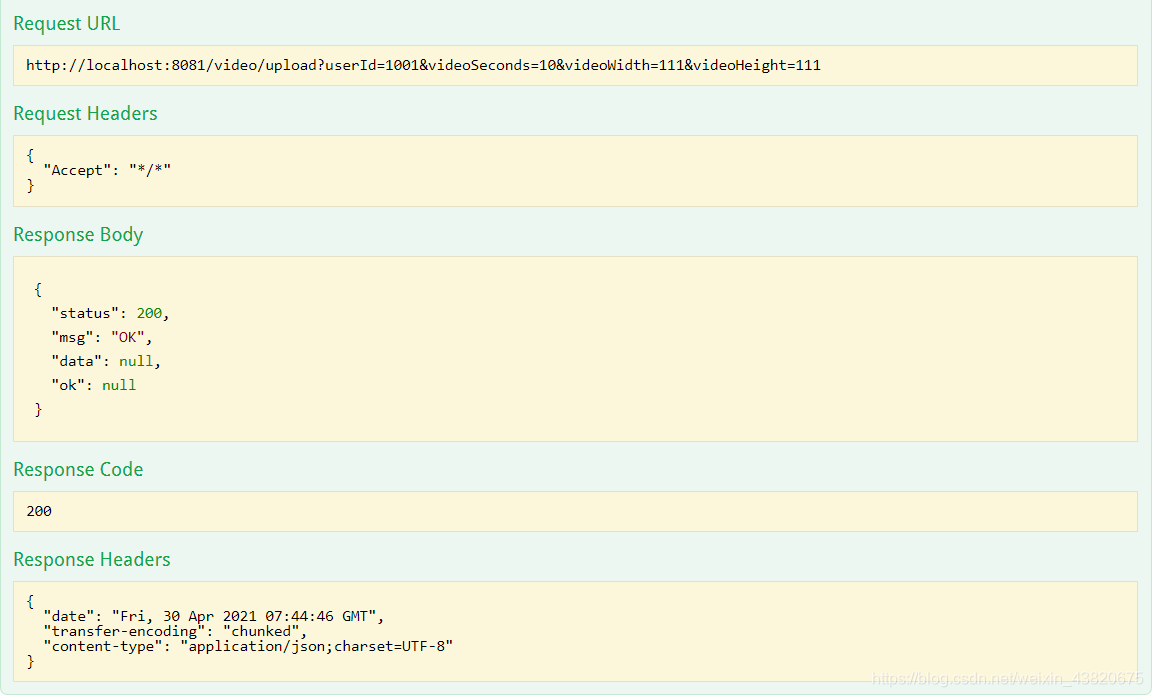Viewport: 1153px width, 697px height.
Task: Click the 200 response code value
Action: pos(39,511)
